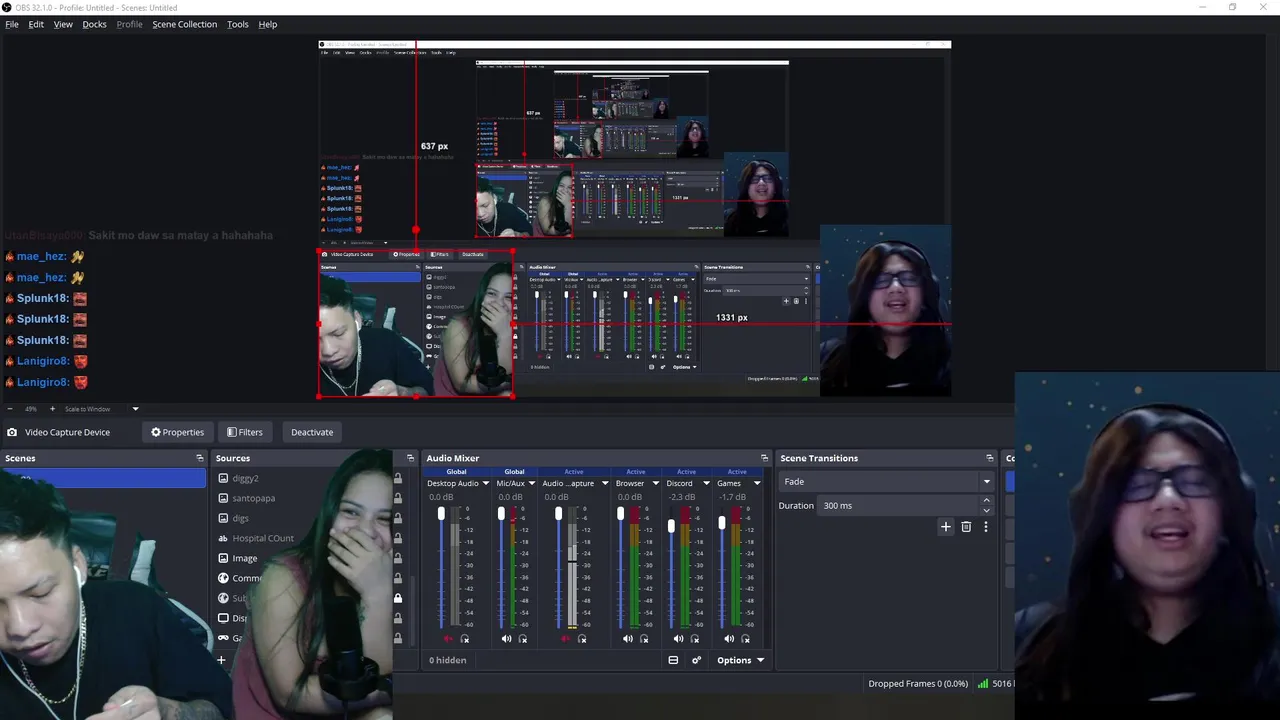Screen dimensions: 1280x720
Task: Mute the Games audio channel
Action: pyautogui.click(x=729, y=639)
